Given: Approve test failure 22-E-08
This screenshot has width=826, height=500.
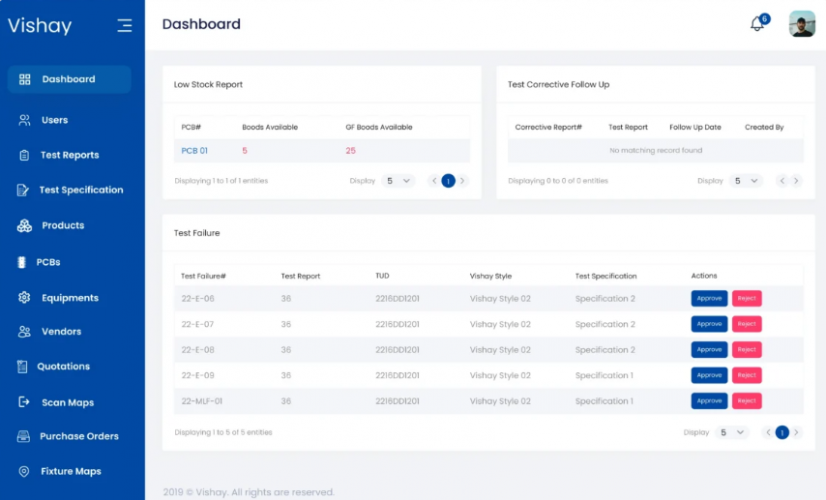Looking at the screenshot, I should [x=709, y=350].
